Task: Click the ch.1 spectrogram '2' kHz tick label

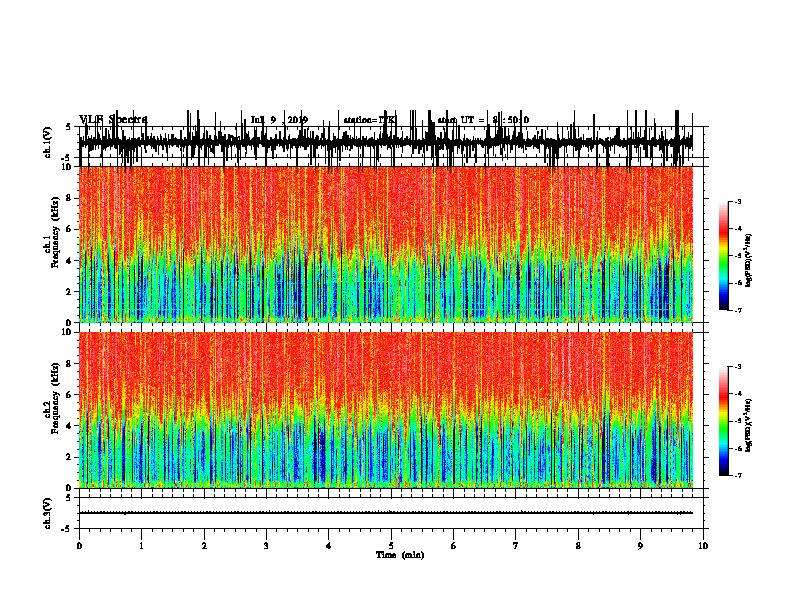Action: click(x=70, y=292)
